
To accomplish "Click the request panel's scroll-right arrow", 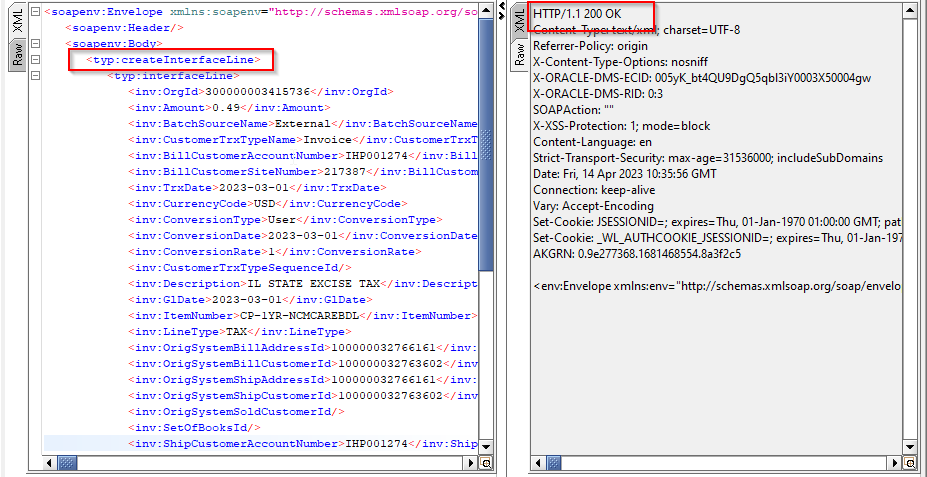I will tap(472, 464).
